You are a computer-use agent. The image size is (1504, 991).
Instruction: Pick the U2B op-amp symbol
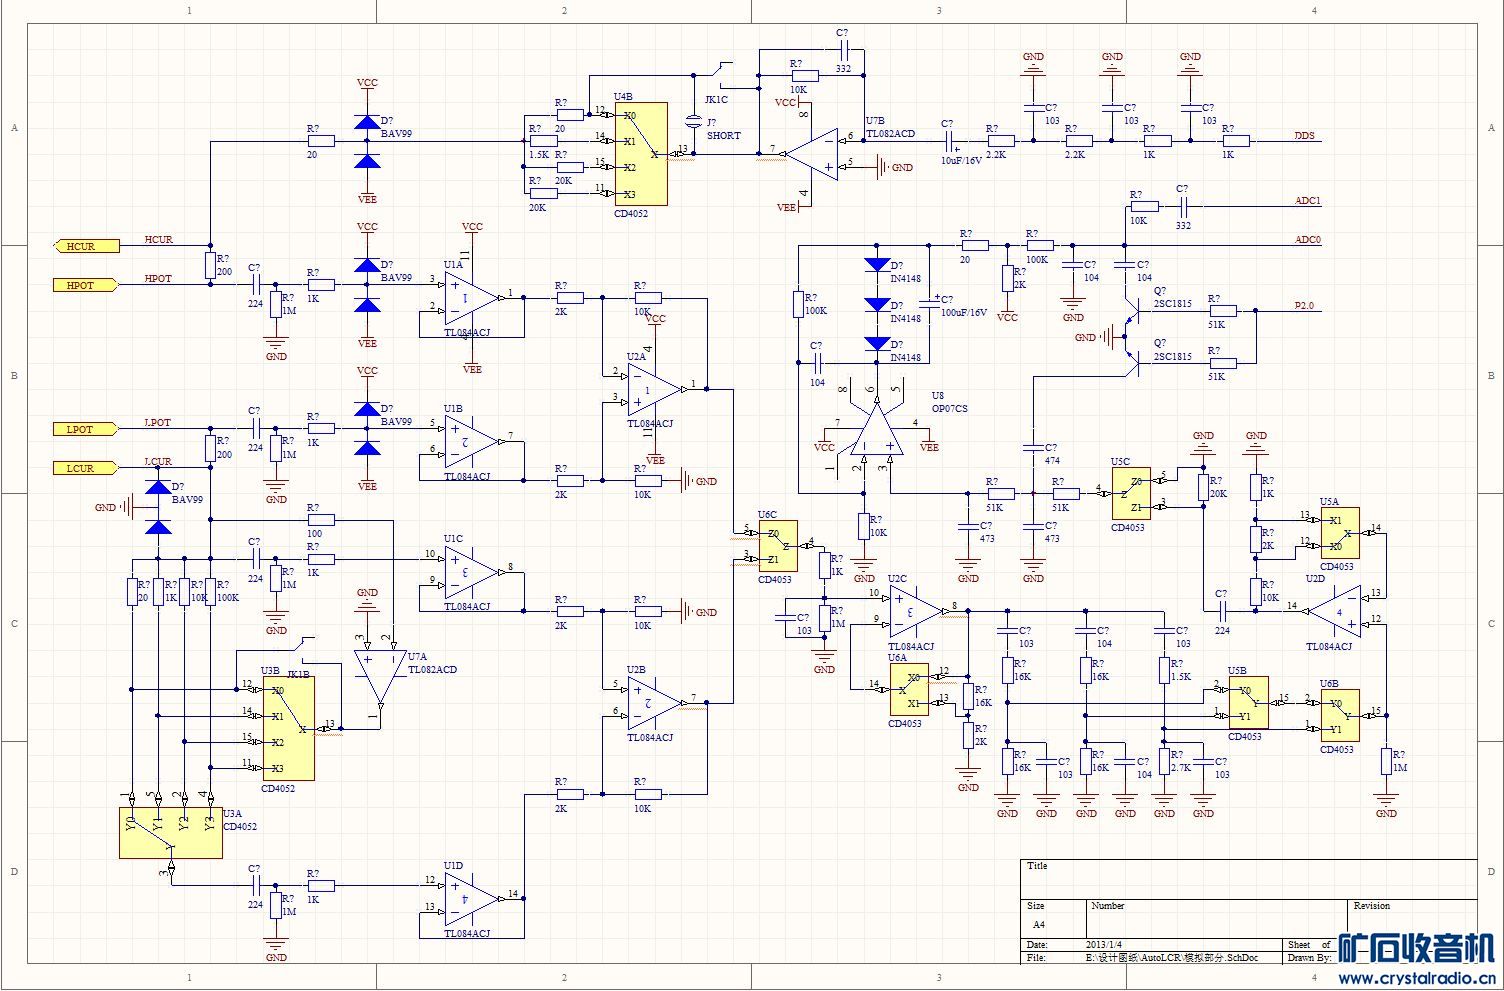coord(655,702)
